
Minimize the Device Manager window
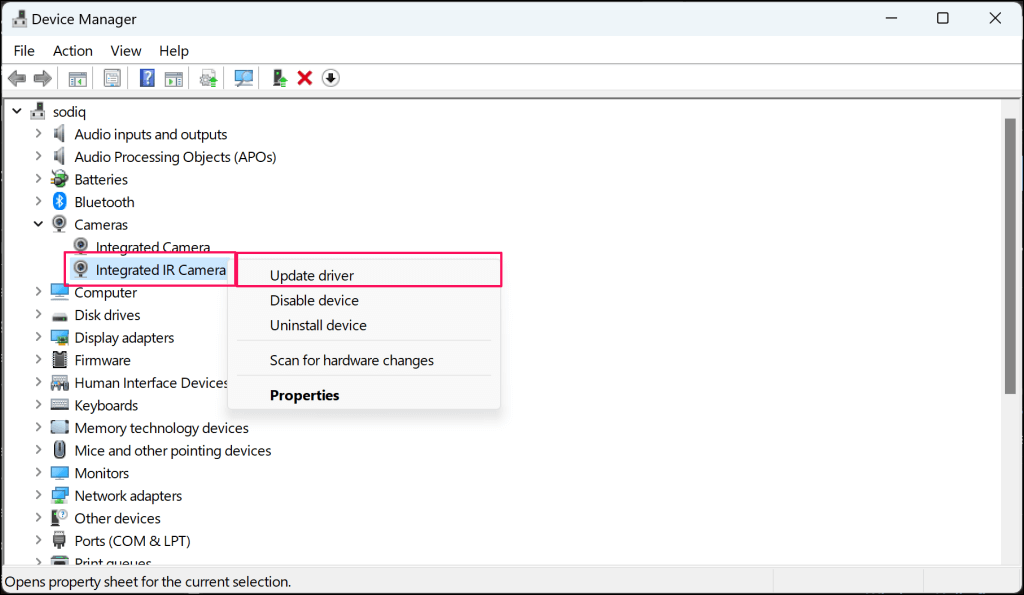[x=891, y=18]
